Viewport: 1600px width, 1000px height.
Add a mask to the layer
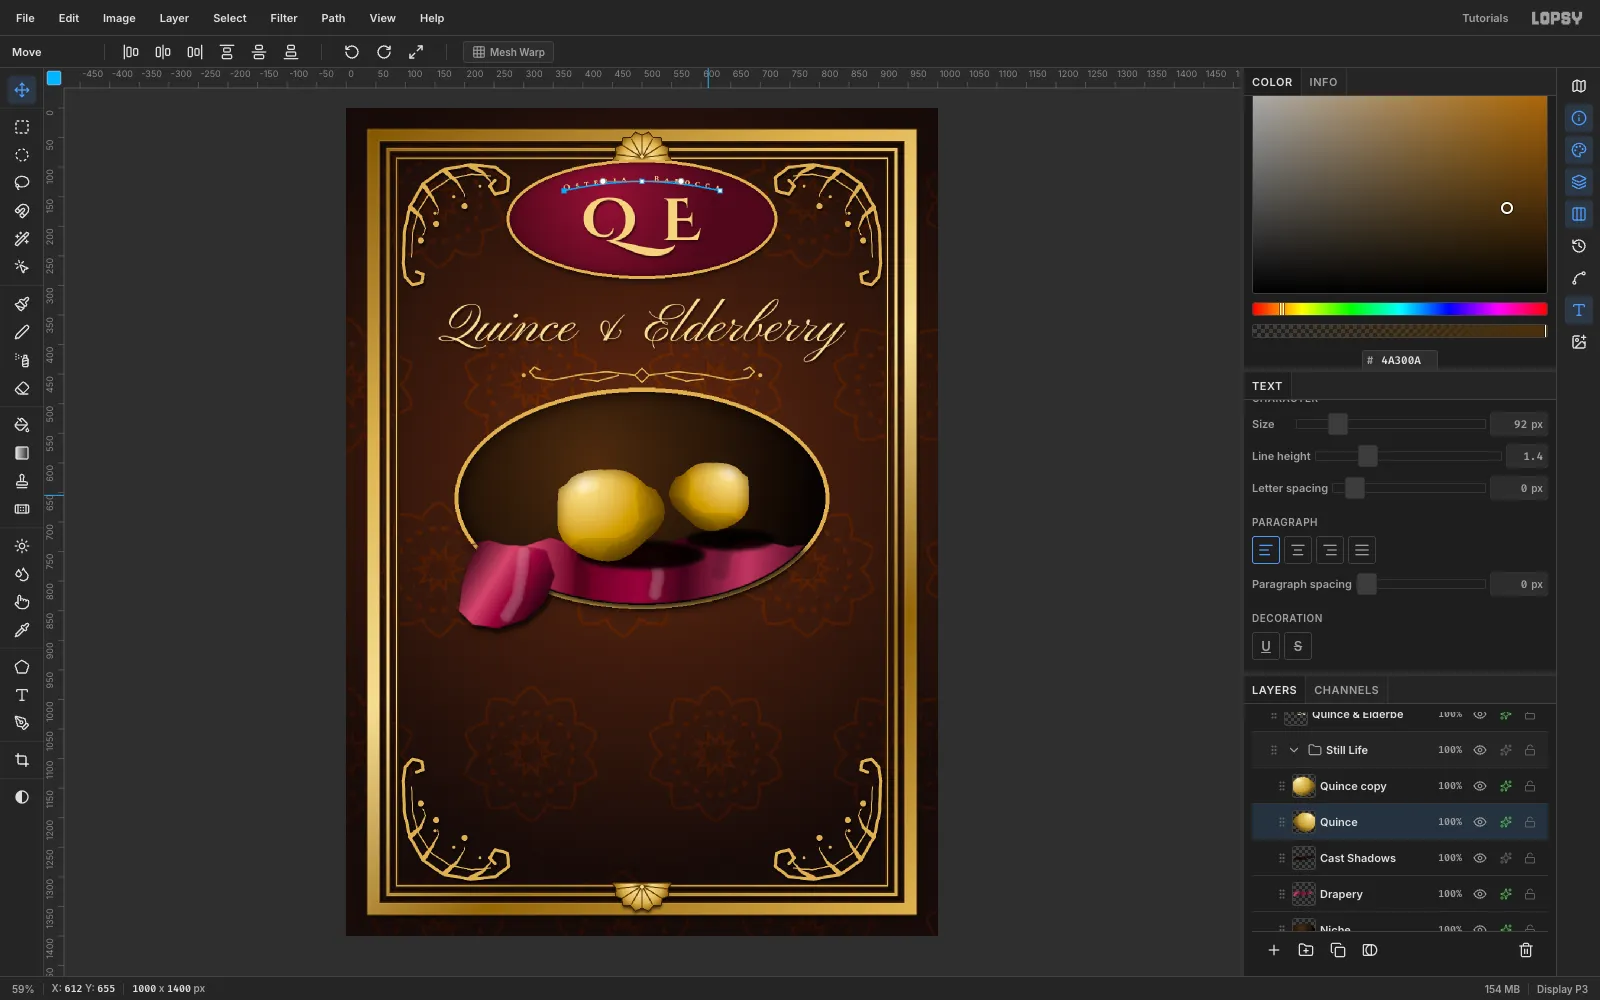pos(1370,950)
